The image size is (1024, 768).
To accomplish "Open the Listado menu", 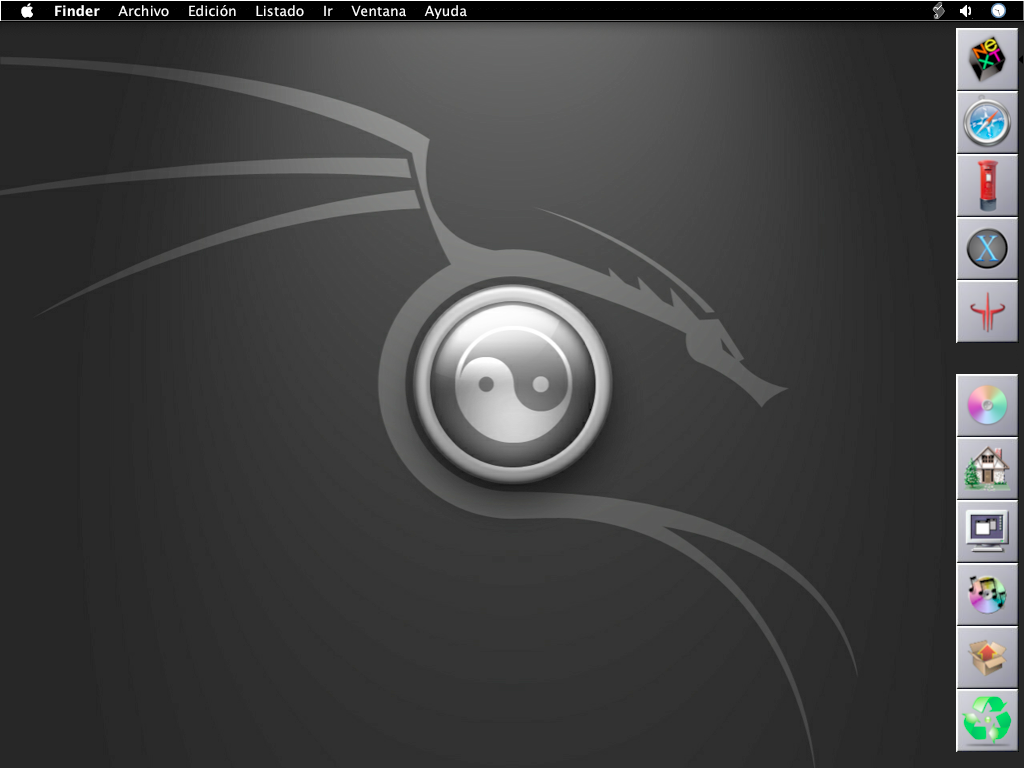I will 280,11.
